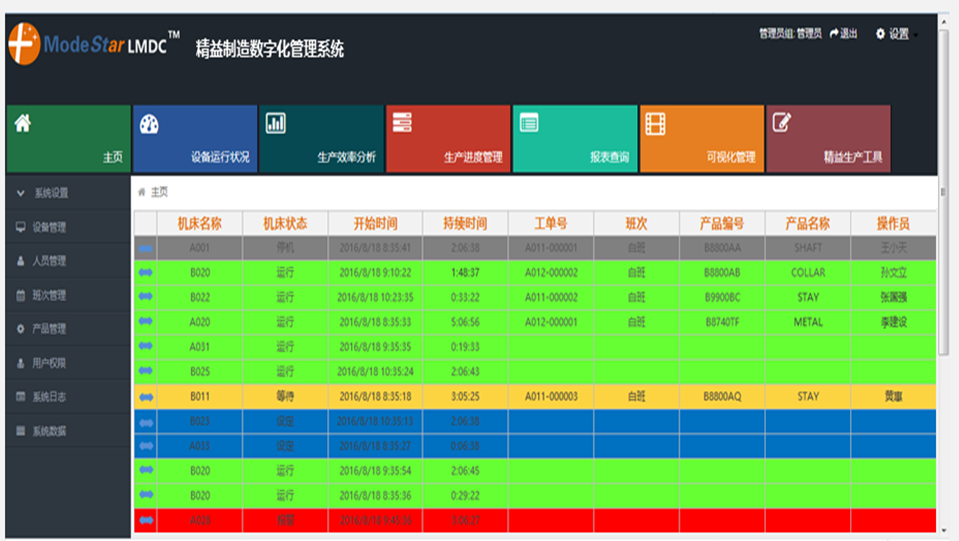
Task: Click the bar chart icon for 生产效率分析
Action: click(x=275, y=123)
